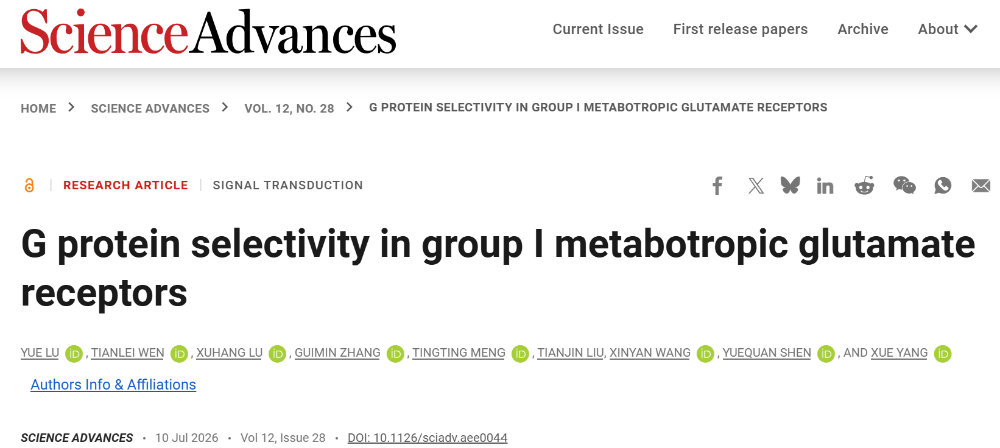Click the orange open access lock icon

(29, 186)
